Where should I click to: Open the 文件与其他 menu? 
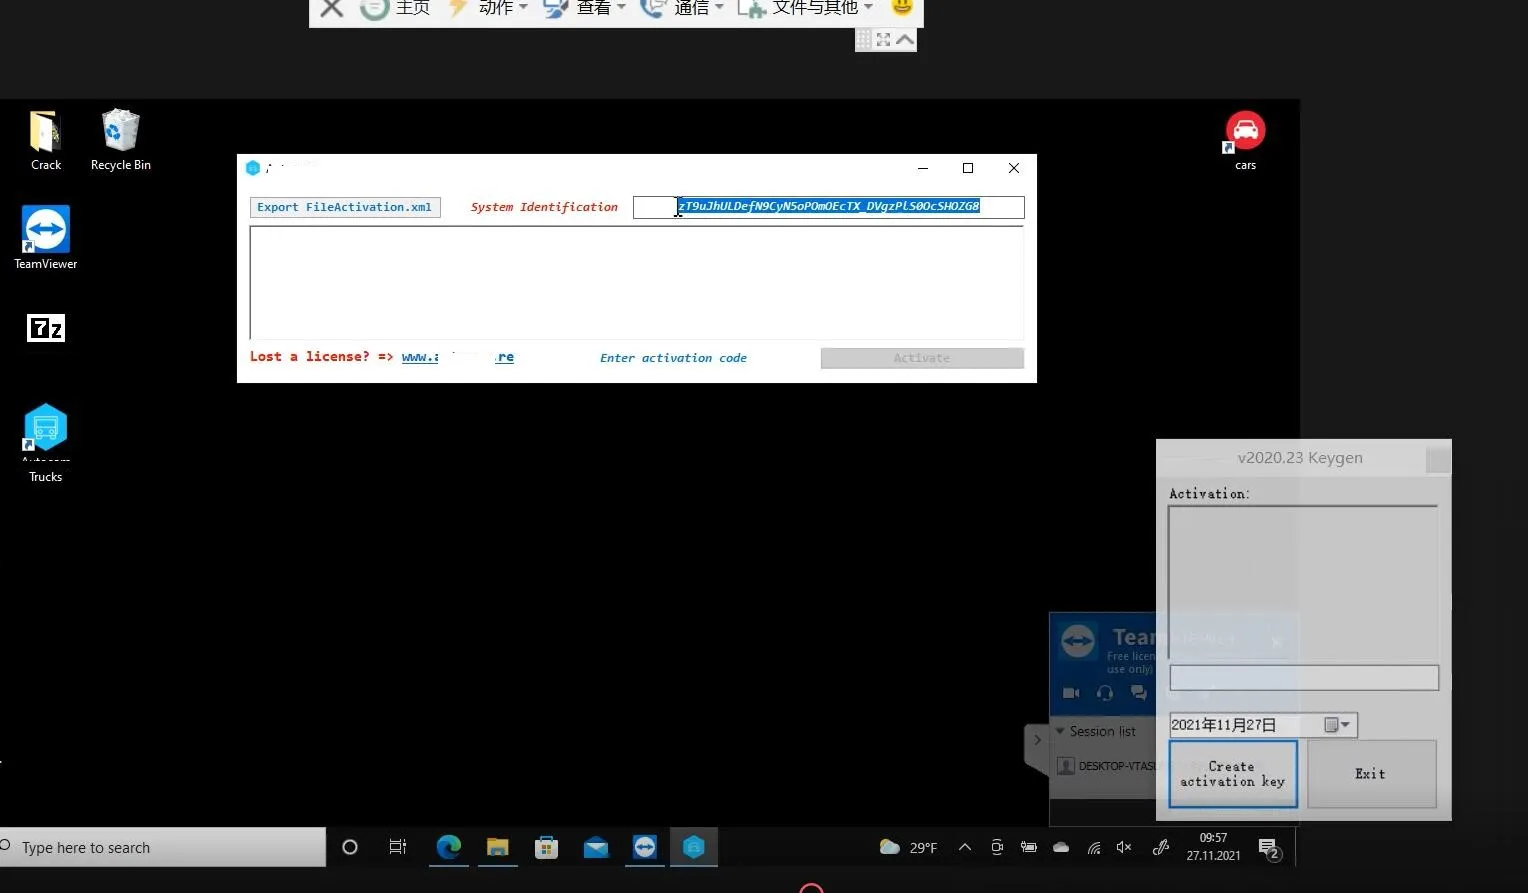(815, 8)
